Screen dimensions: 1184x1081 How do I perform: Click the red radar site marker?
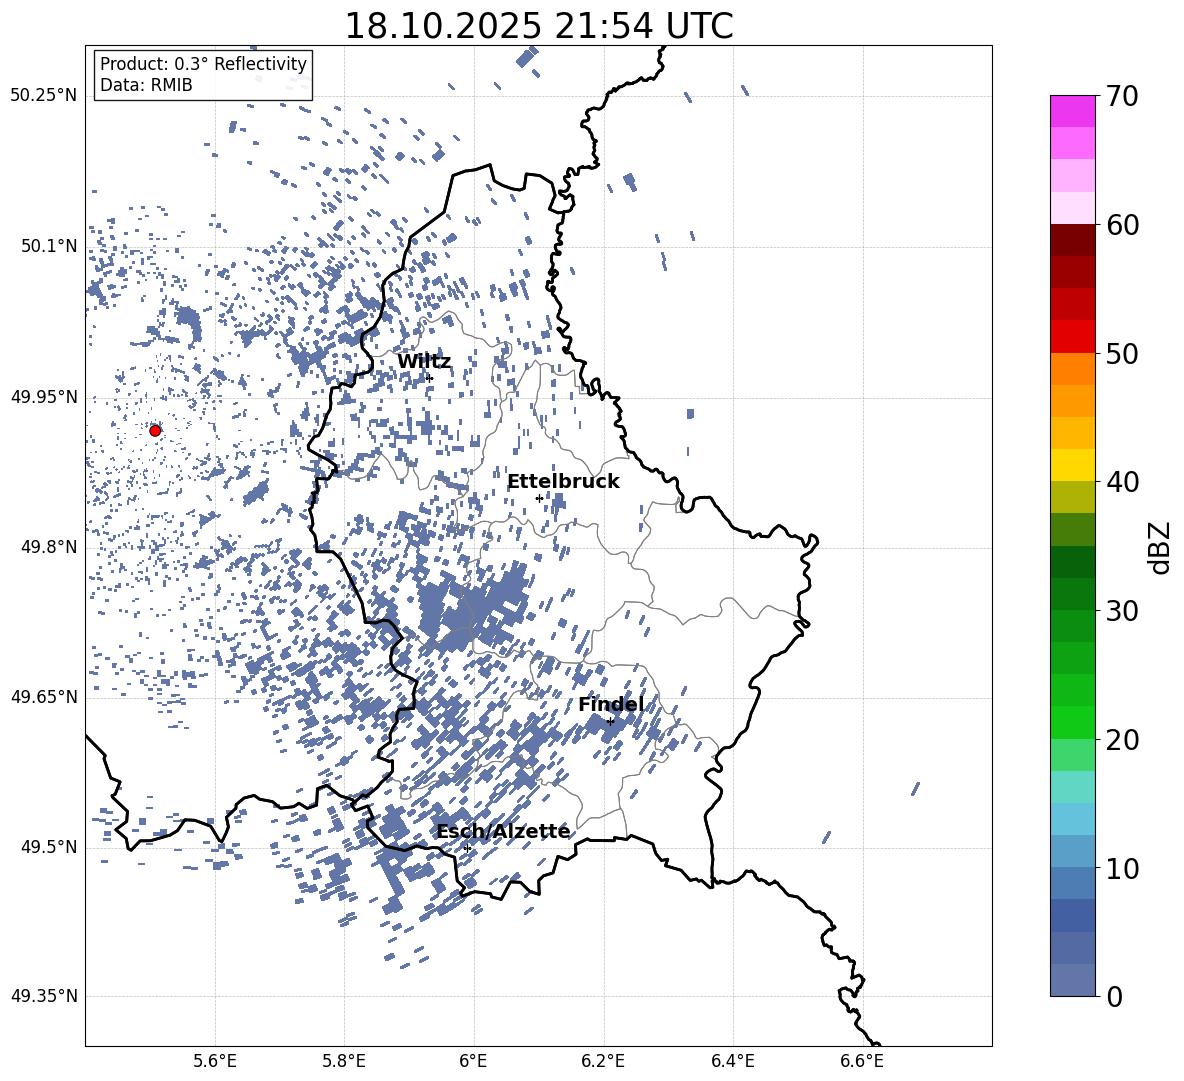[155, 430]
